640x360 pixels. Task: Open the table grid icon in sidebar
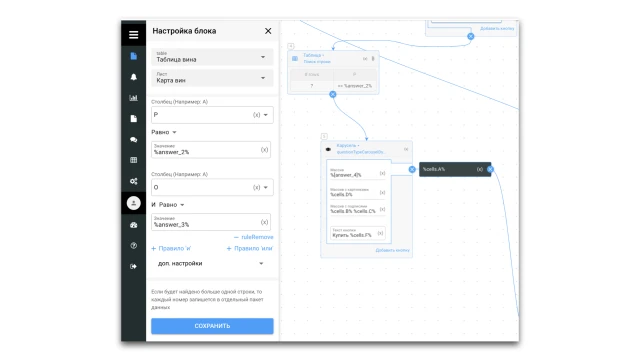coord(133,160)
